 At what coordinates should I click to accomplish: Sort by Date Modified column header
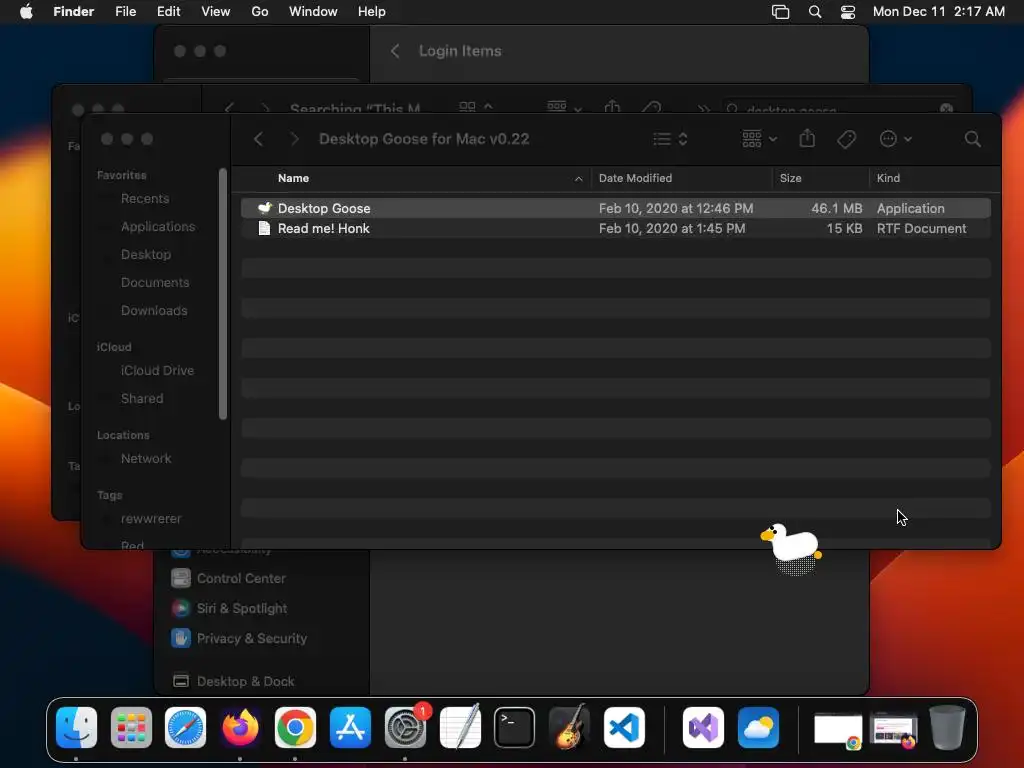tap(635, 178)
